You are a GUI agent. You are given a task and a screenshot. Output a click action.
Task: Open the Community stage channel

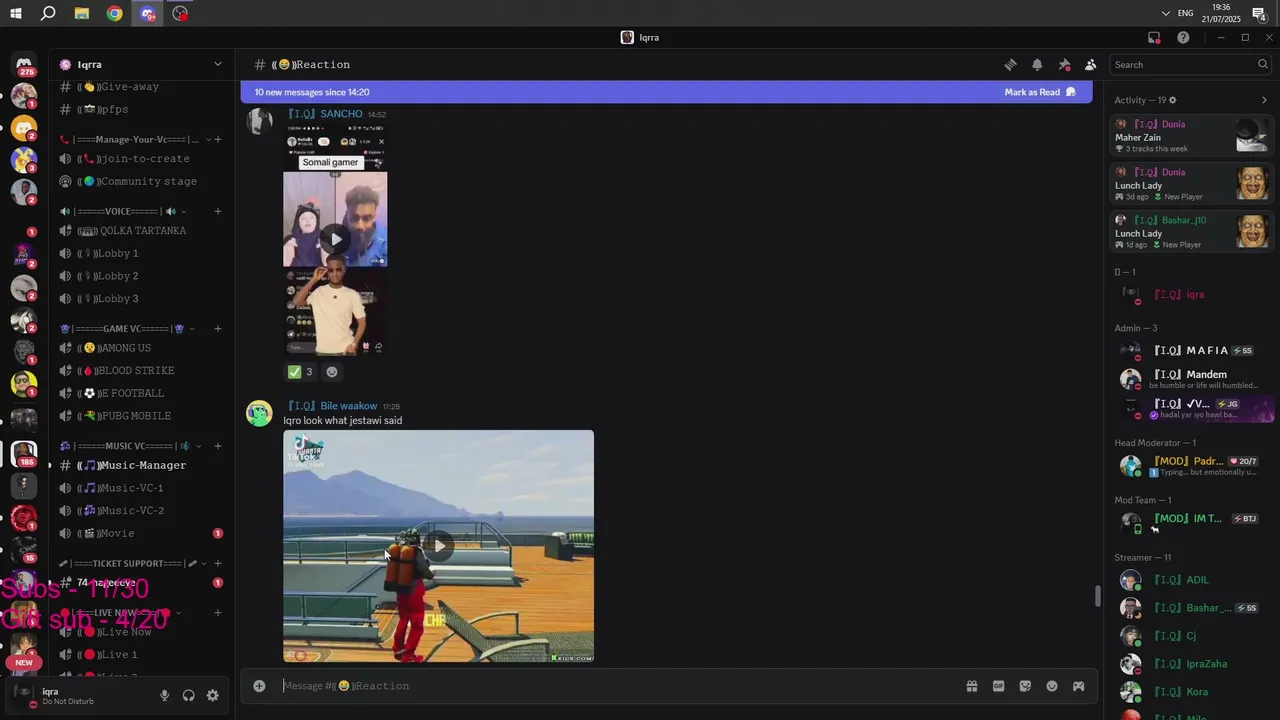pos(141,182)
